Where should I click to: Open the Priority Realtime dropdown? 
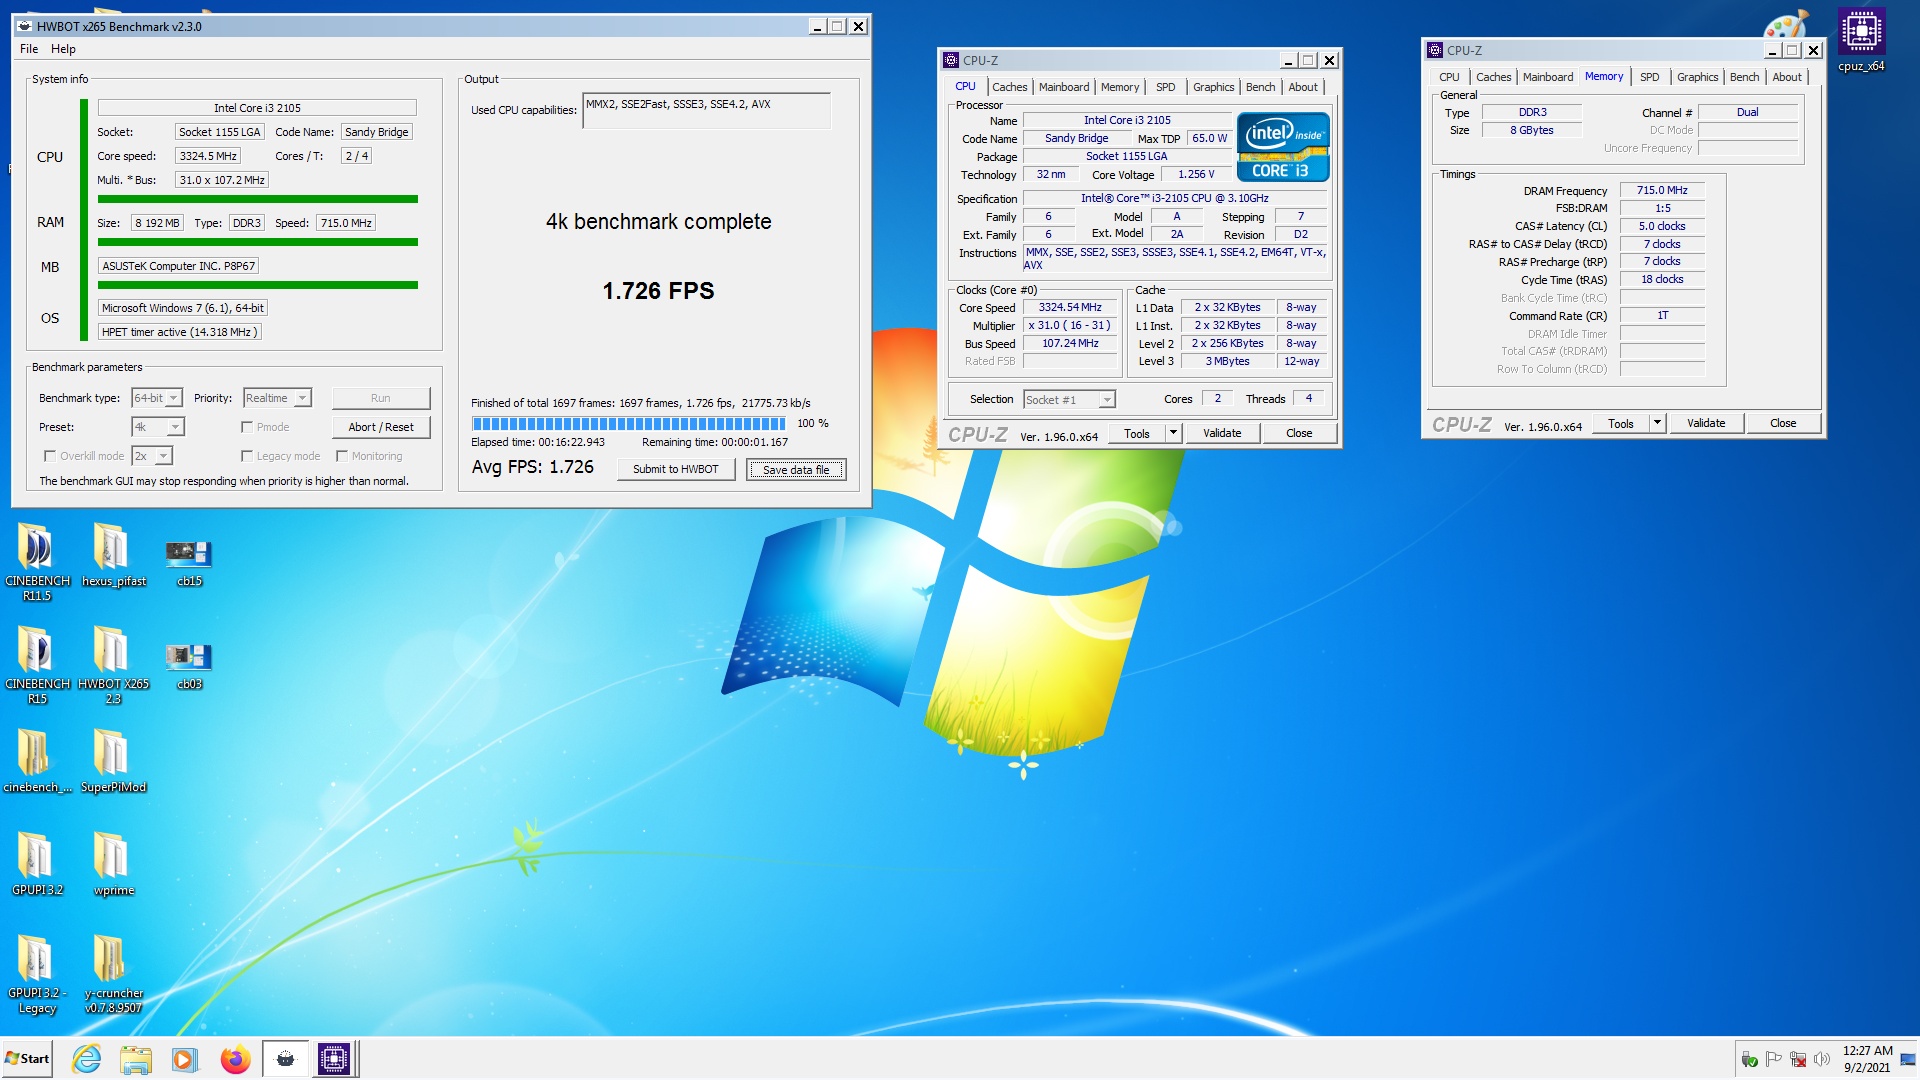[277, 398]
